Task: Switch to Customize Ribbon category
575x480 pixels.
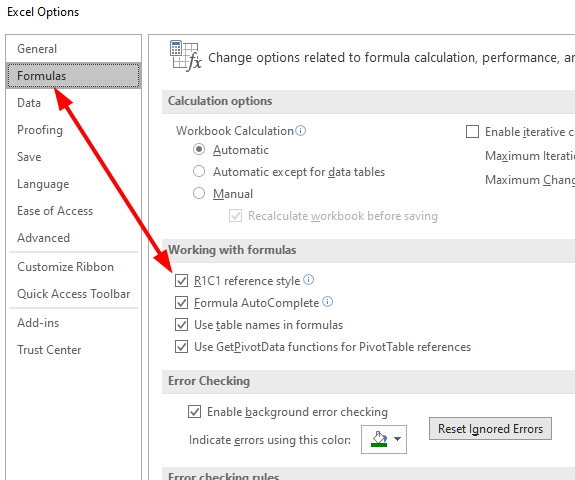Action: (x=65, y=267)
